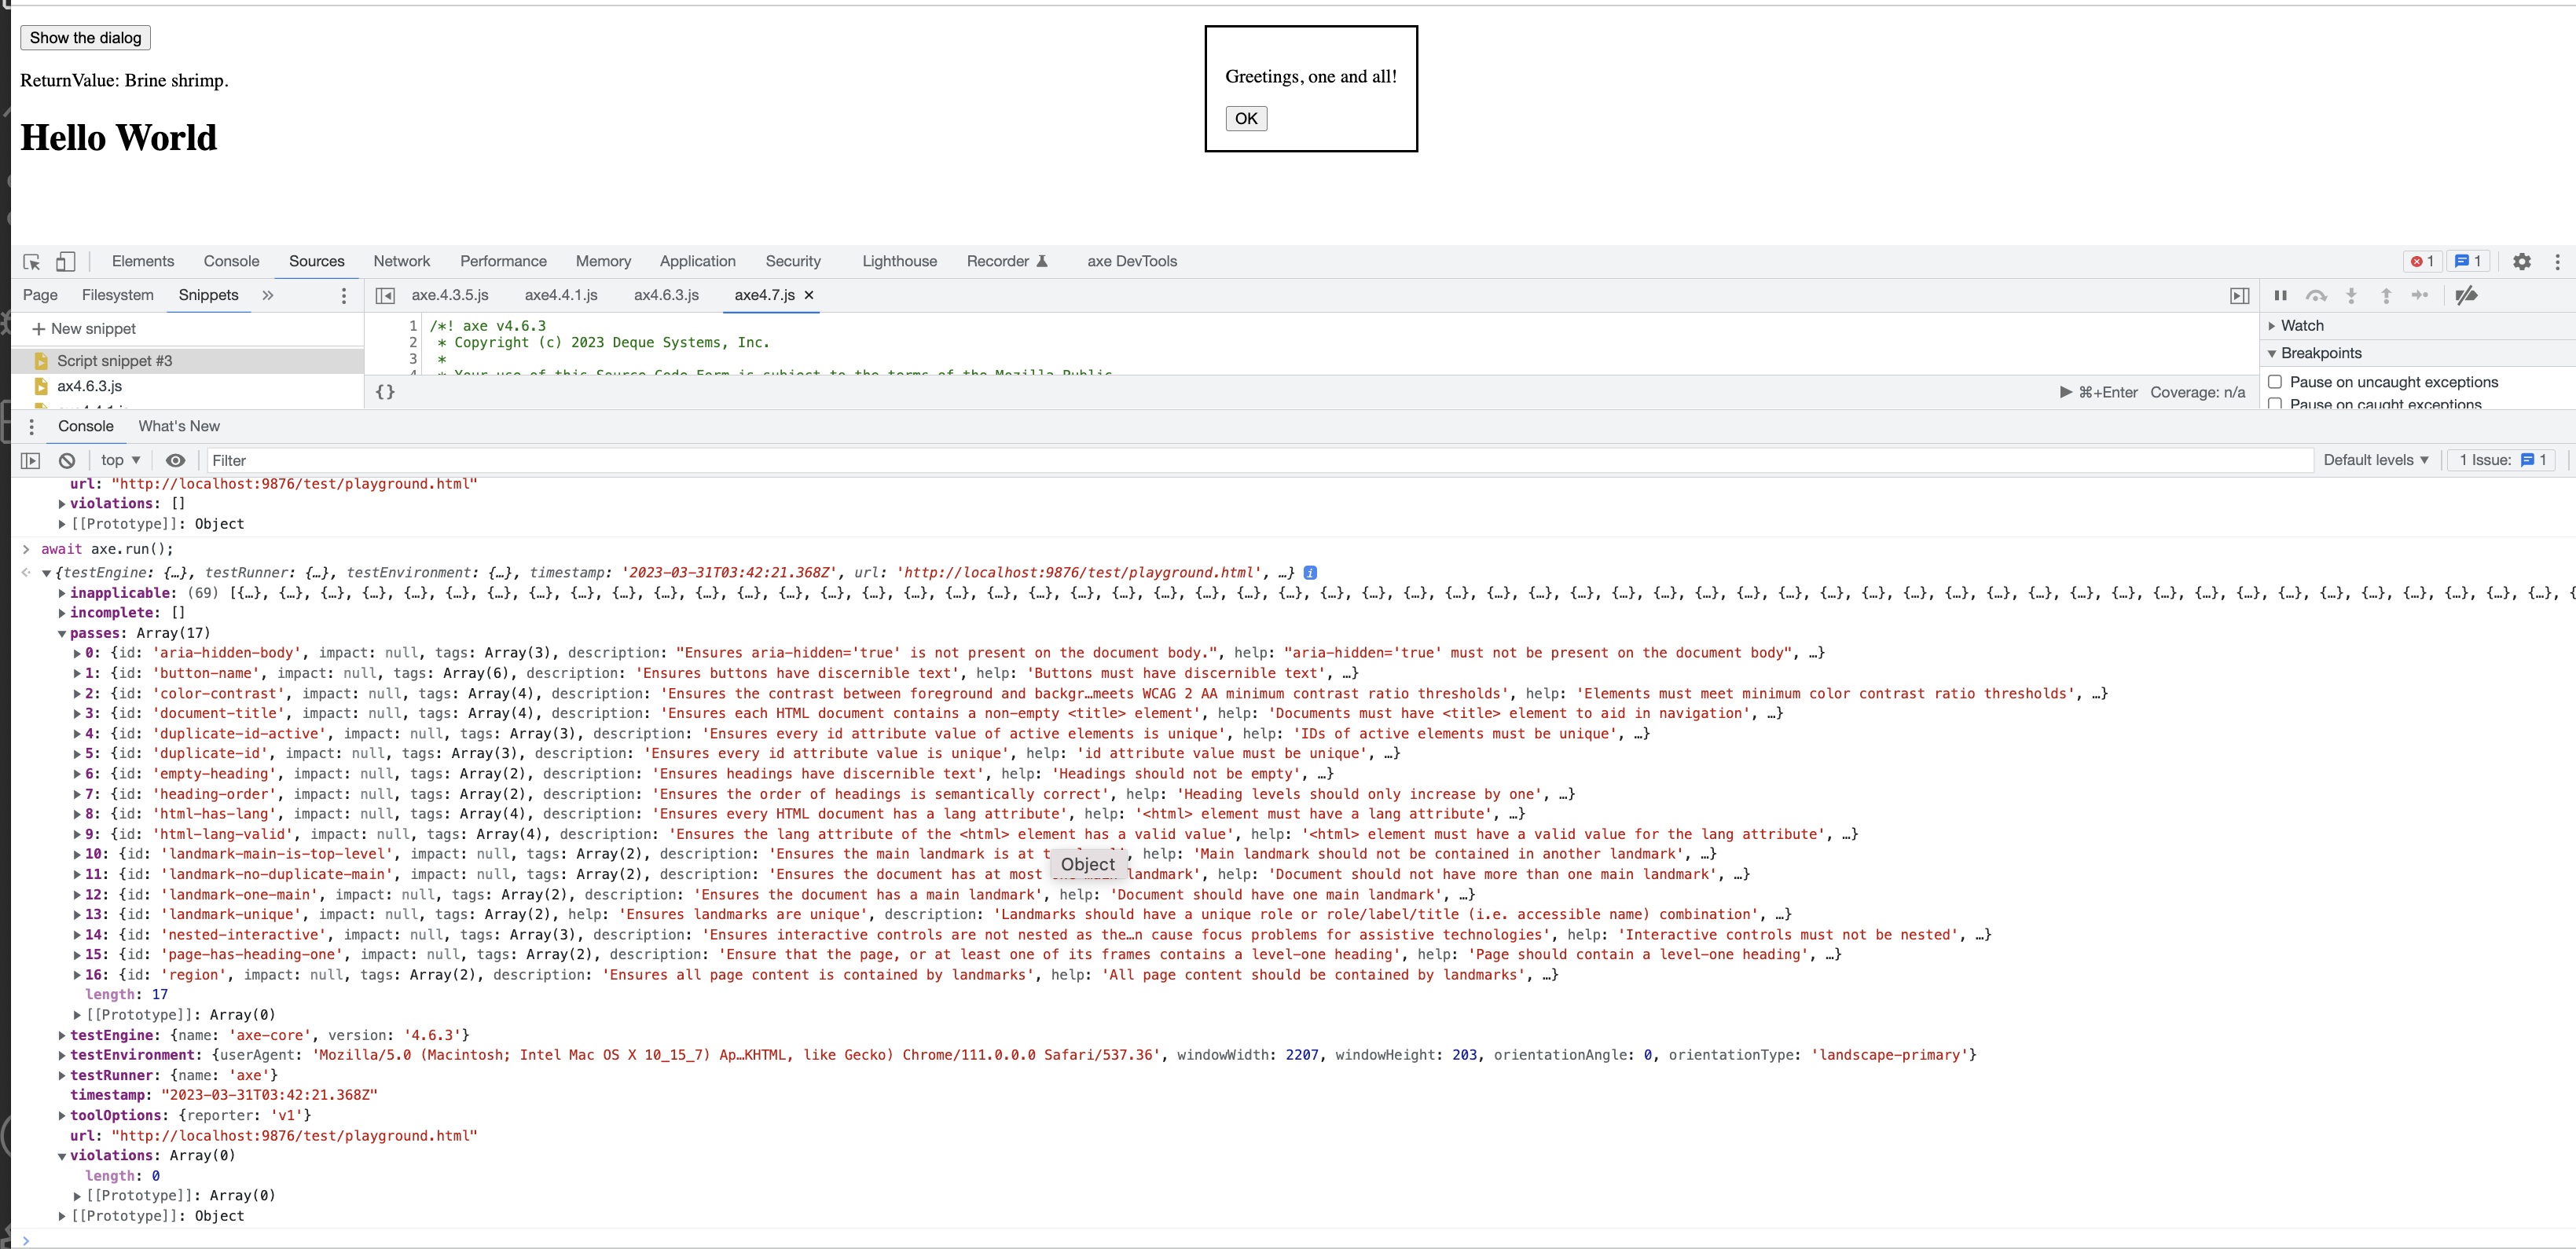This screenshot has height=1249, width=2576.
Task: Open the Default levels dropdown
Action: [x=2377, y=460]
